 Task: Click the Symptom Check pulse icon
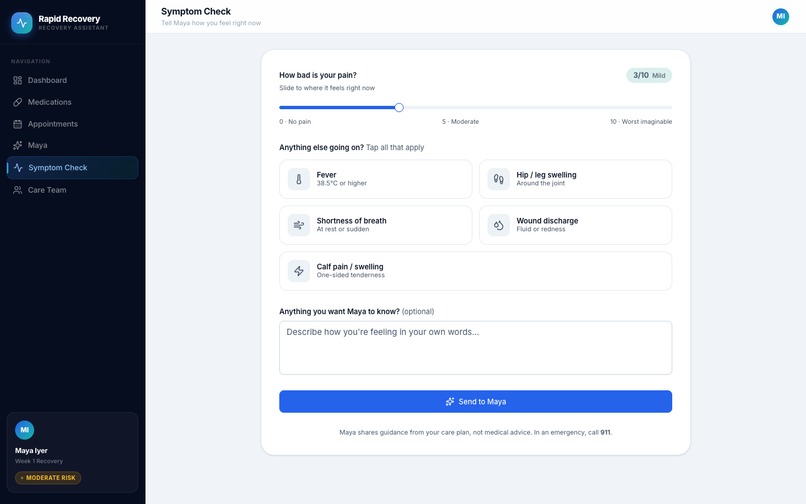coord(18,168)
